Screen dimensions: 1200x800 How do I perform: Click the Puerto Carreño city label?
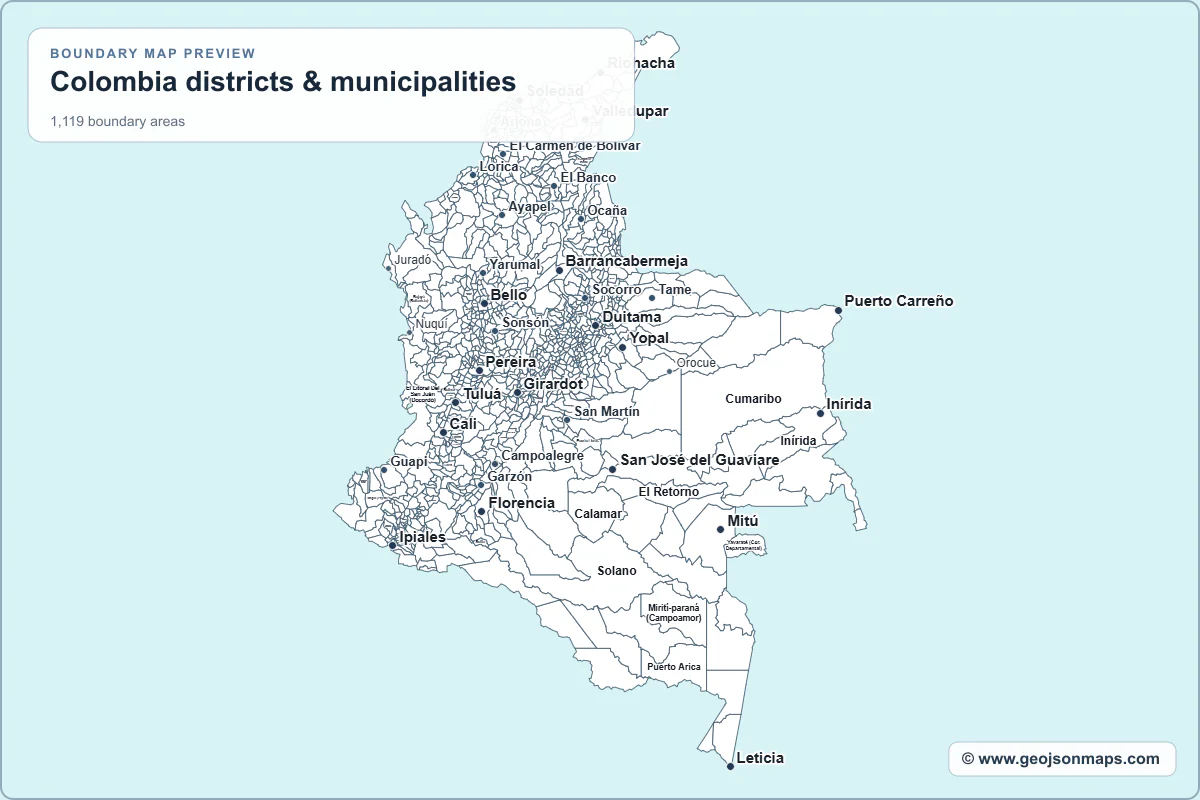899,300
